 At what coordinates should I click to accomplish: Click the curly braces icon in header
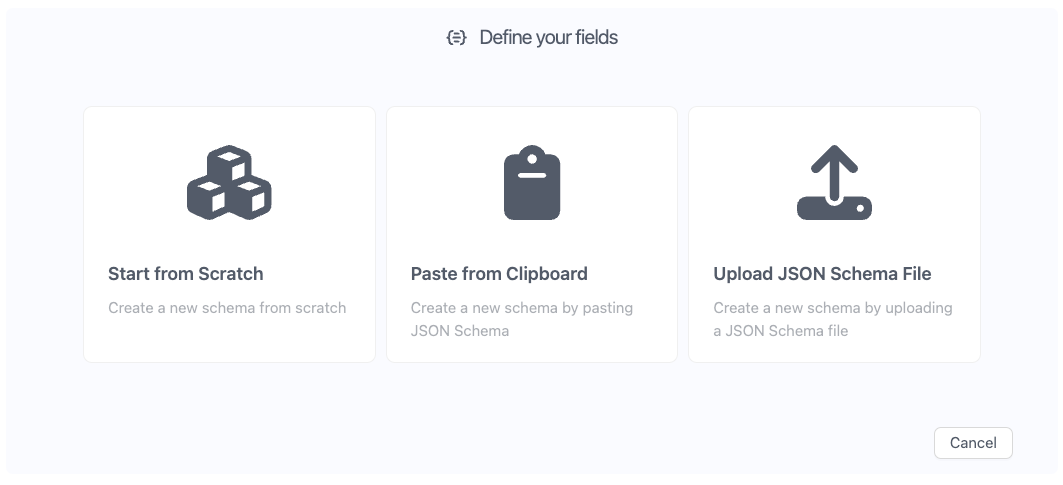click(x=457, y=38)
